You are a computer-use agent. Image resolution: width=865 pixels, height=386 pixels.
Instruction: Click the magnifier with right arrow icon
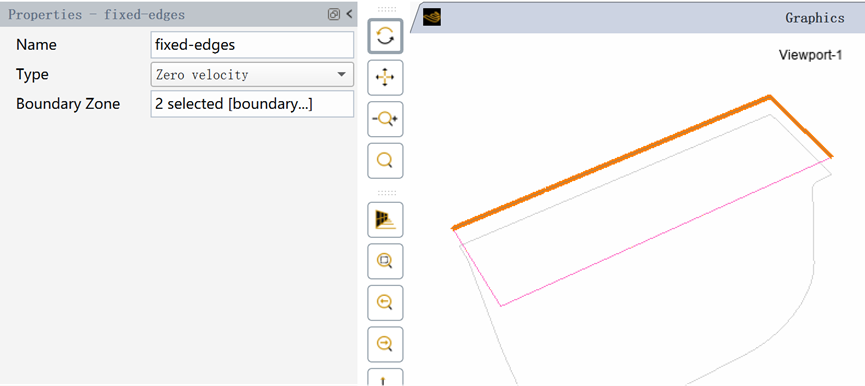point(385,344)
